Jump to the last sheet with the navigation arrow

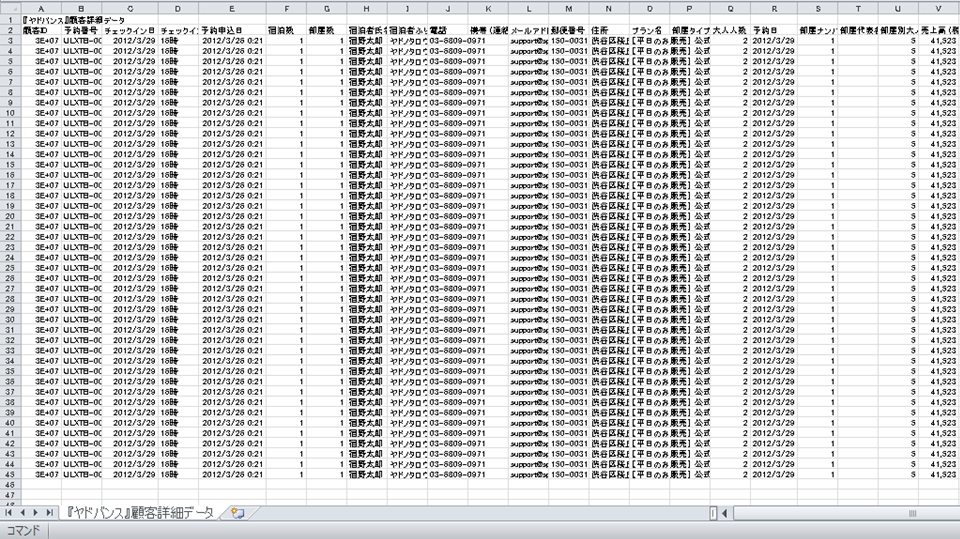click(49, 513)
